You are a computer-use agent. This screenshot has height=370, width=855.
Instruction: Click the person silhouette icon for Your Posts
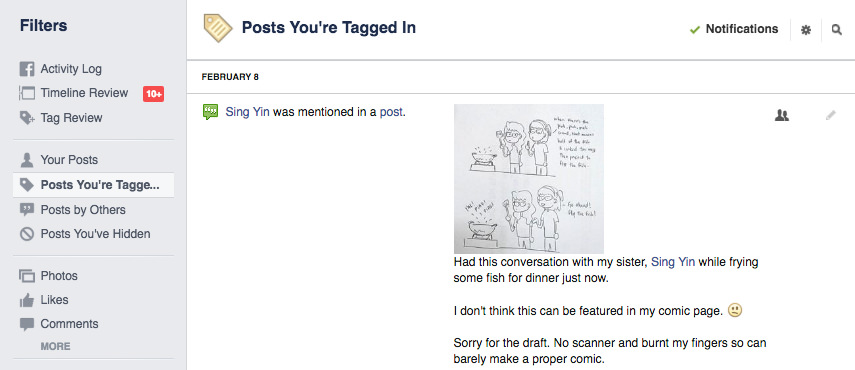27,160
